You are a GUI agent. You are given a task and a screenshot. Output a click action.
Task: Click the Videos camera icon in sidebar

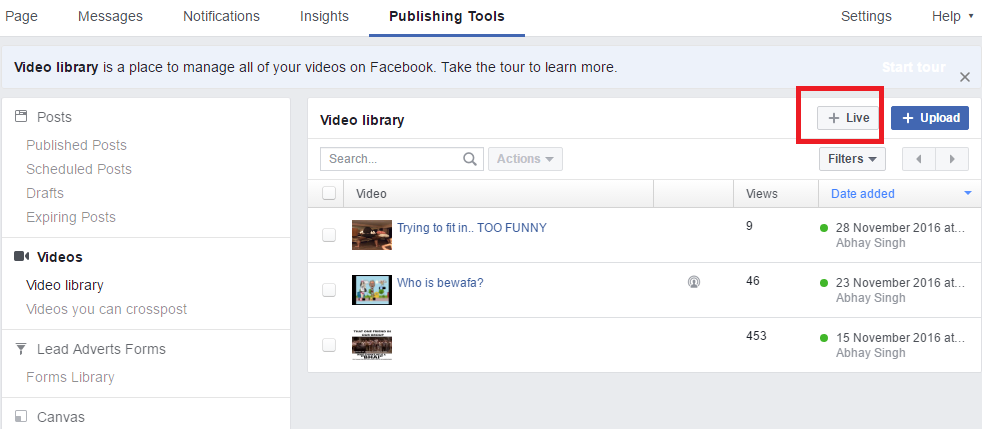22,256
